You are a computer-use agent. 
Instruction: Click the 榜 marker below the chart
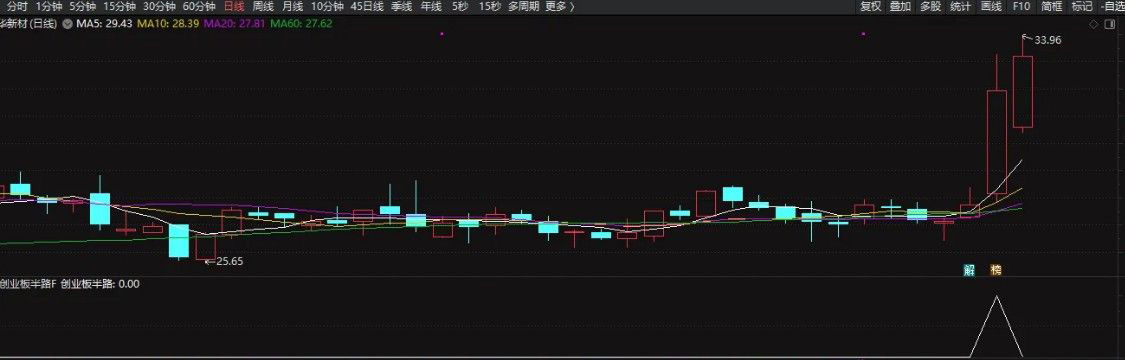point(996,270)
